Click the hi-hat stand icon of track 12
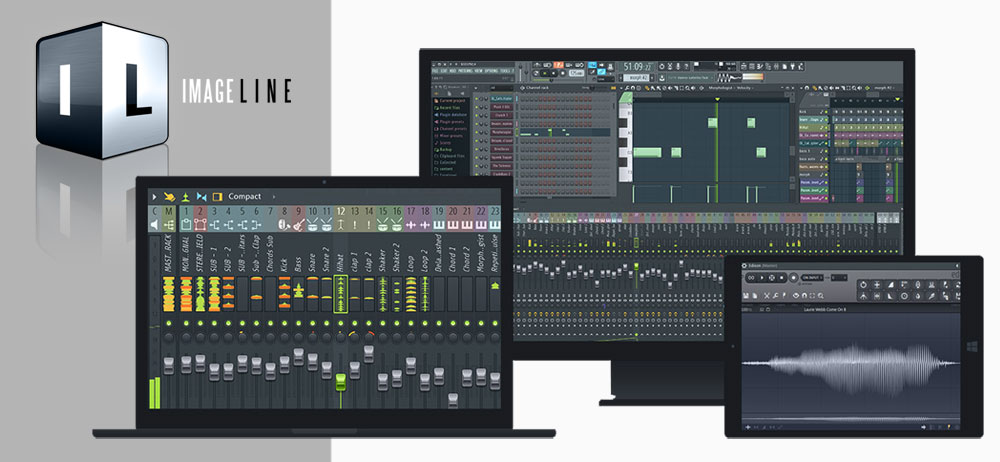 coord(341,225)
